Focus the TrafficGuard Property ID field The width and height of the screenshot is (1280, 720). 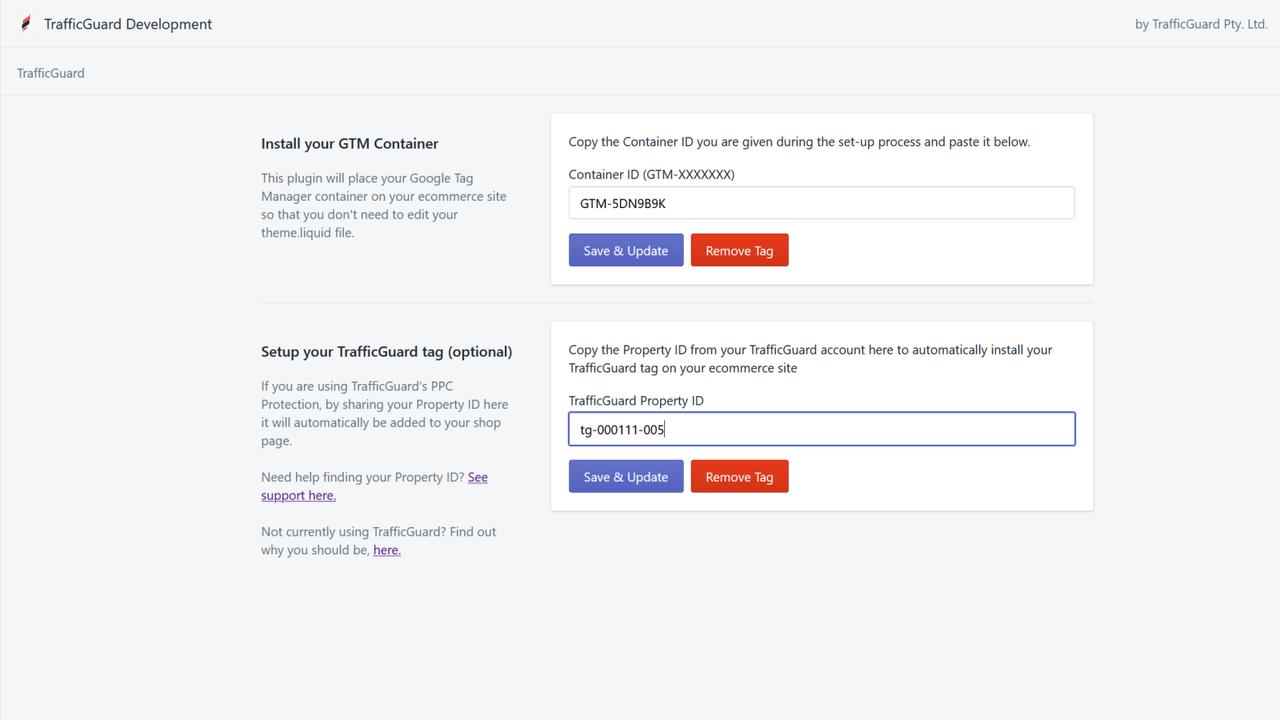click(822, 429)
